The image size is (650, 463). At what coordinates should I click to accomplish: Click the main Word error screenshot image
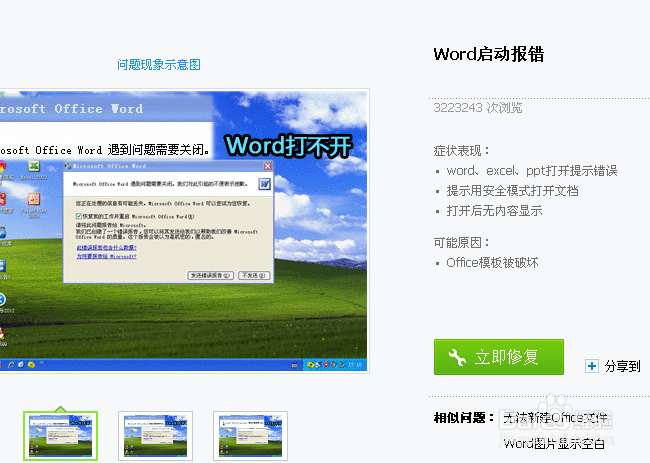point(184,231)
